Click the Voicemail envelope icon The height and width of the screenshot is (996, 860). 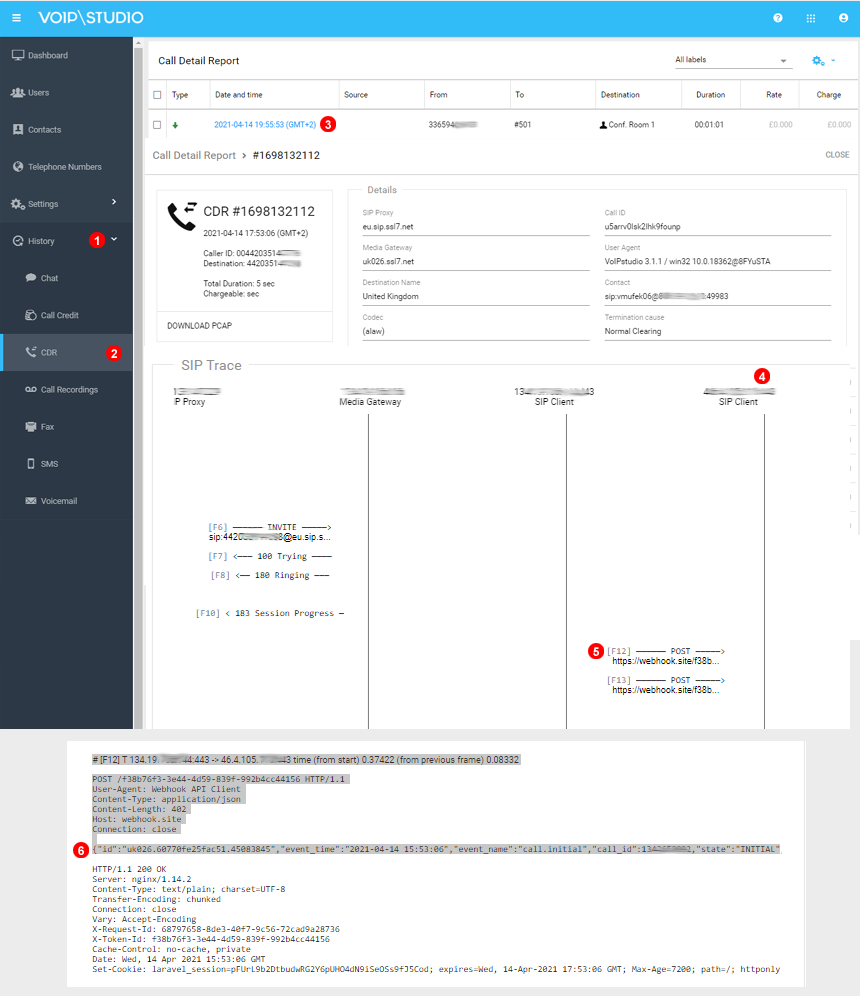pos(30,501)
